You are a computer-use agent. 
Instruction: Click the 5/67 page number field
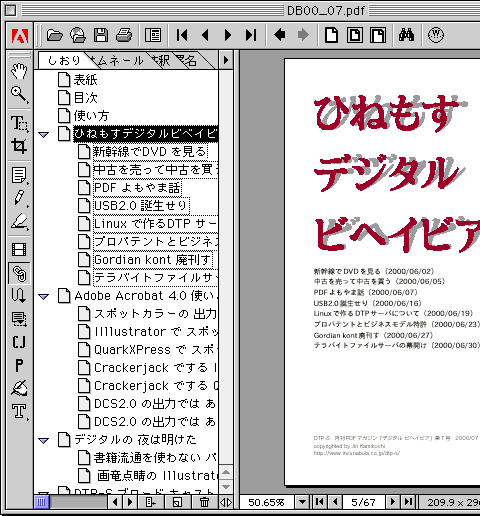363,502
